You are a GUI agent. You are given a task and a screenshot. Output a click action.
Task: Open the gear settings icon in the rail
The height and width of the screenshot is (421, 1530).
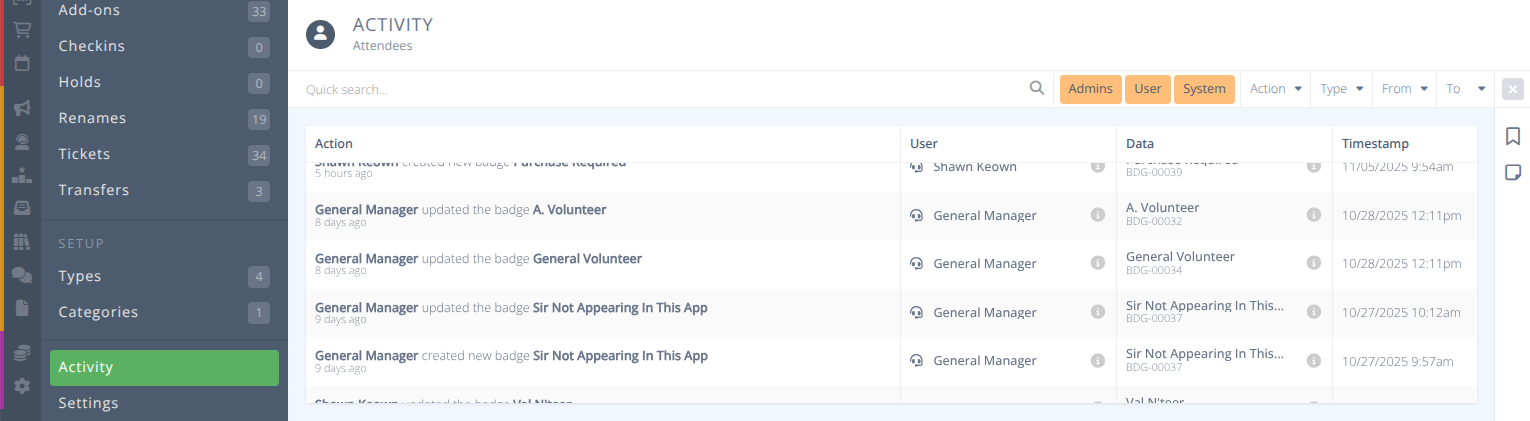21,386
